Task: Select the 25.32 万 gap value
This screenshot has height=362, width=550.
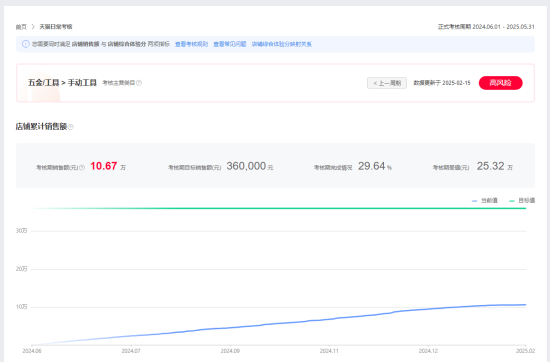Action: 495,166
